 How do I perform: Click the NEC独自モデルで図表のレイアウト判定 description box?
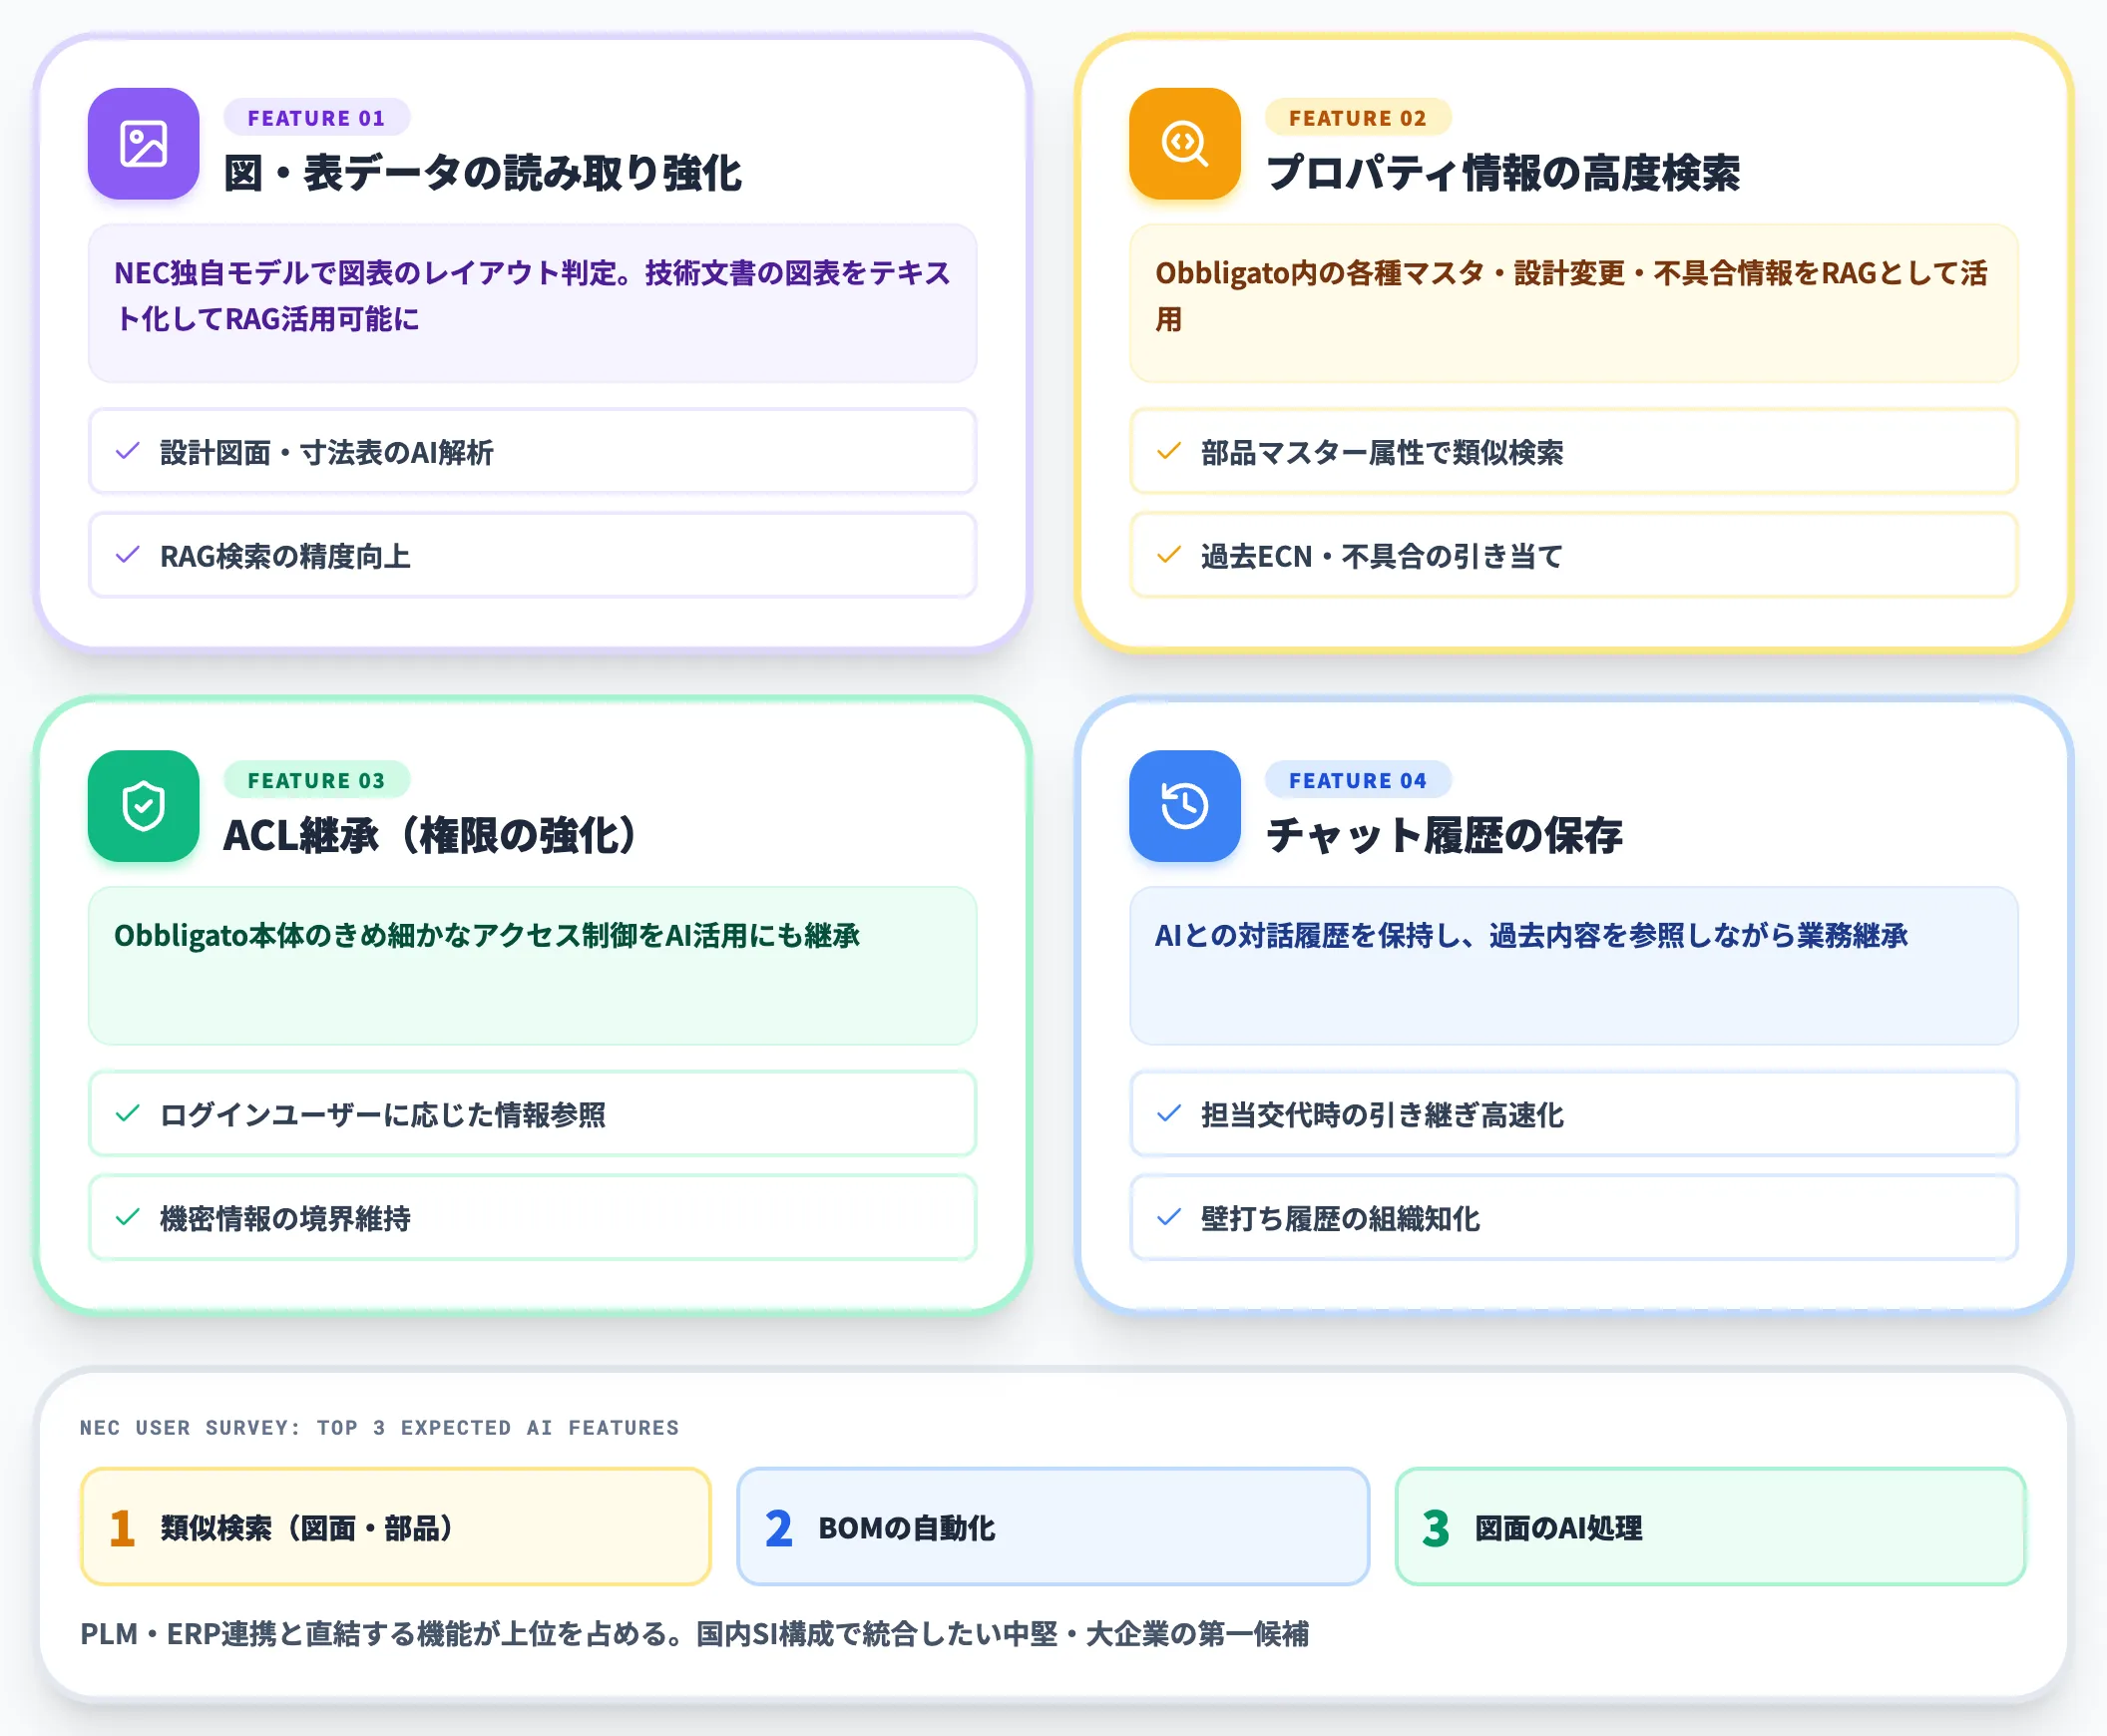click(532, 304)
